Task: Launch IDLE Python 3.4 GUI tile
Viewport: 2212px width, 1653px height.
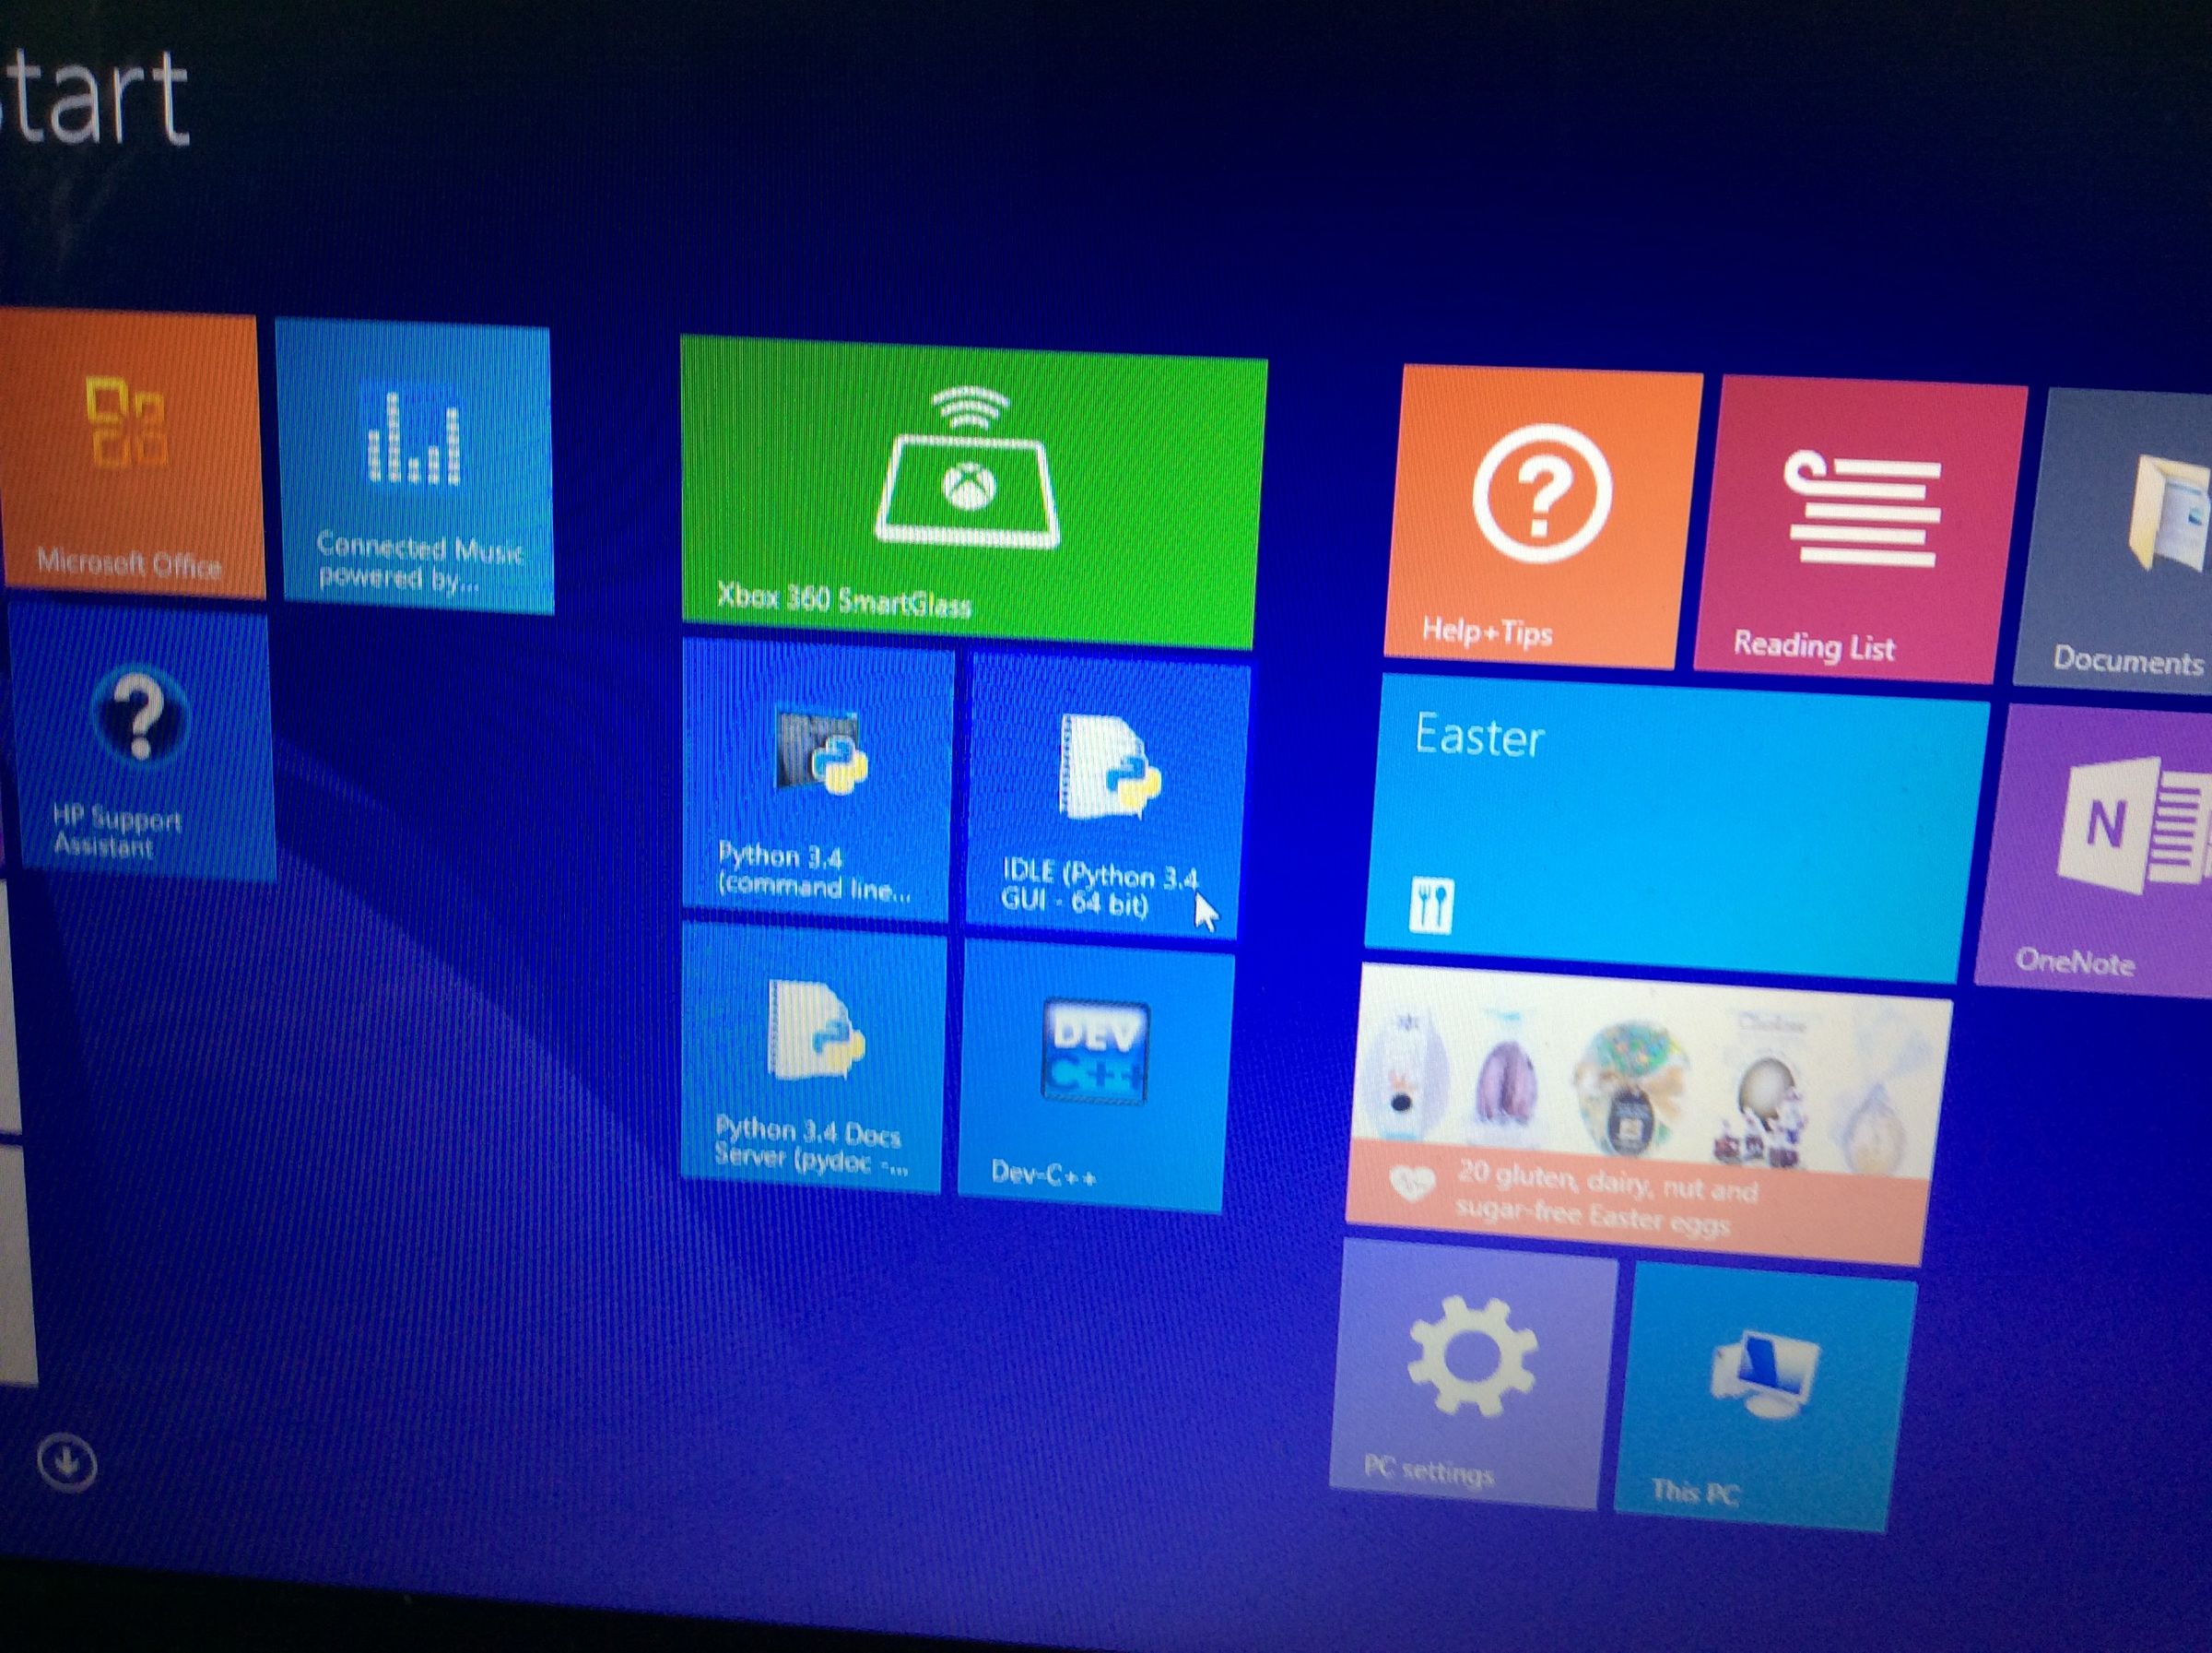Action: tap(1106, 796)
